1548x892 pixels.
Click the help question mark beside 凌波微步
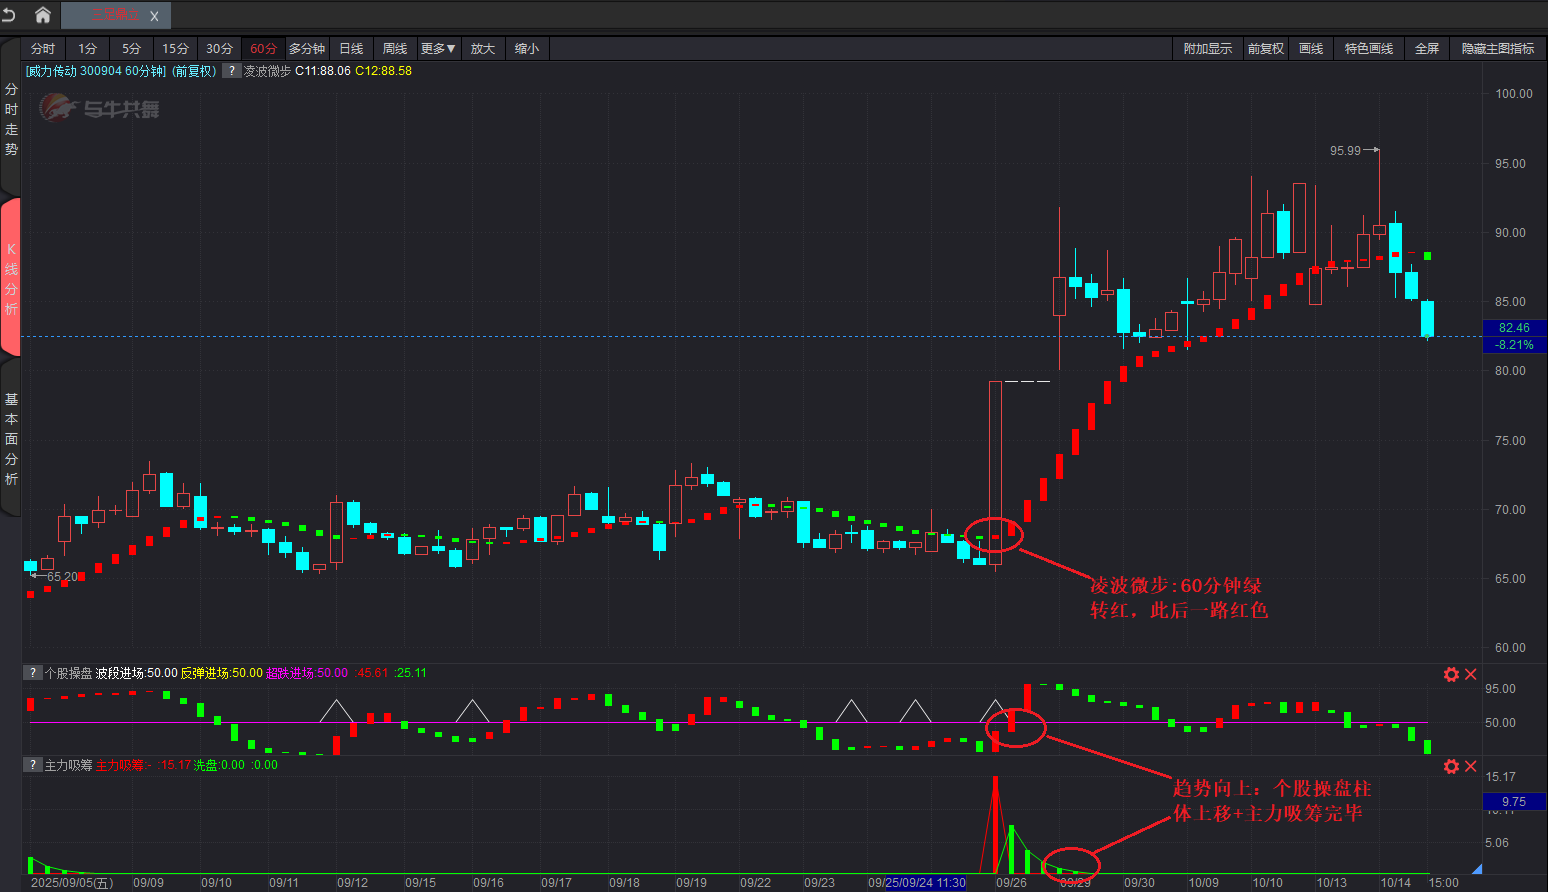click(x=231, y=71)
